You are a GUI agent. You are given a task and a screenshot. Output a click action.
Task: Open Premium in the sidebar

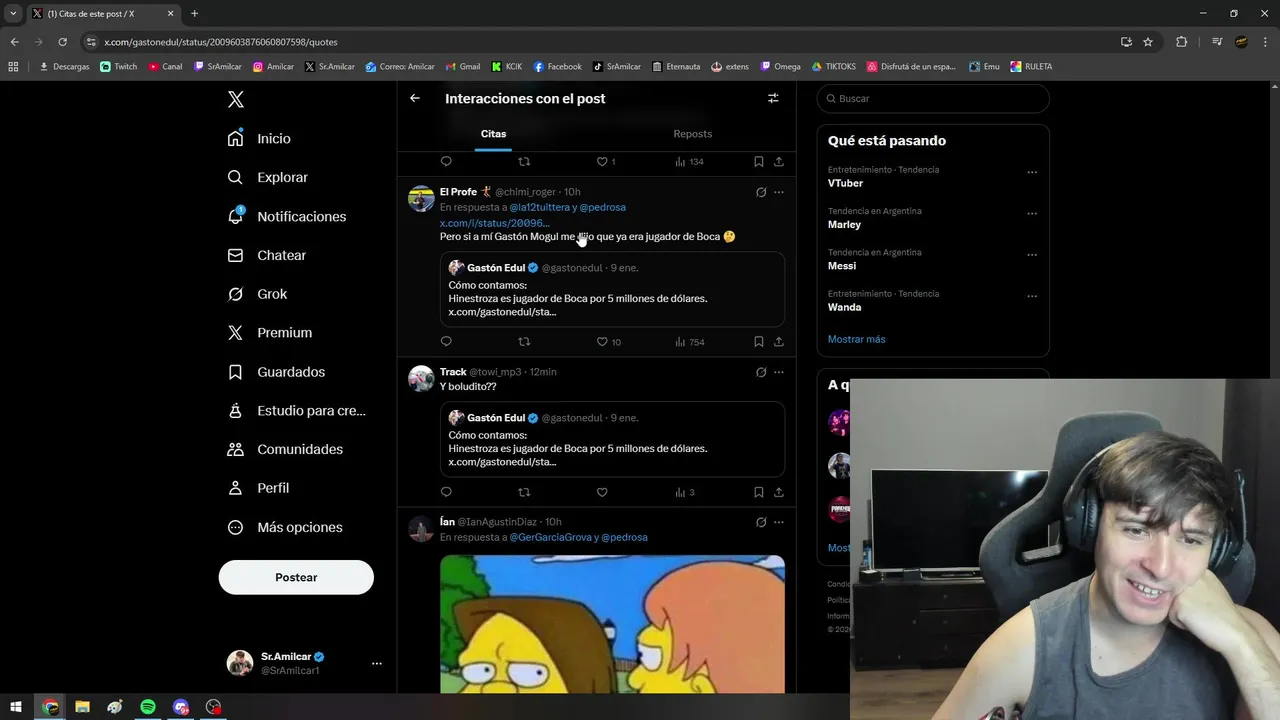pos(270,333)
